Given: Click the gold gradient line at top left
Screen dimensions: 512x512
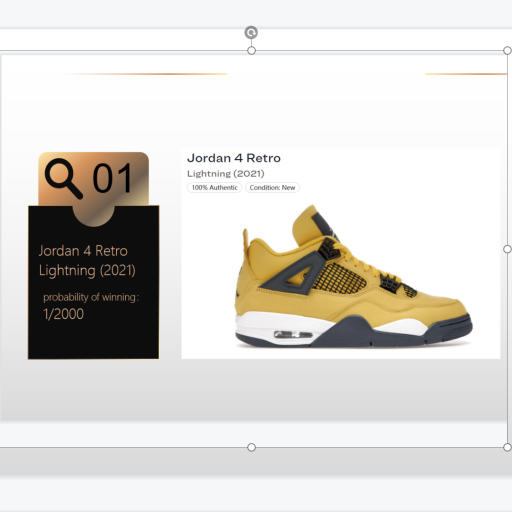Looking at the screenshot, I should click(x=144, y=74).
